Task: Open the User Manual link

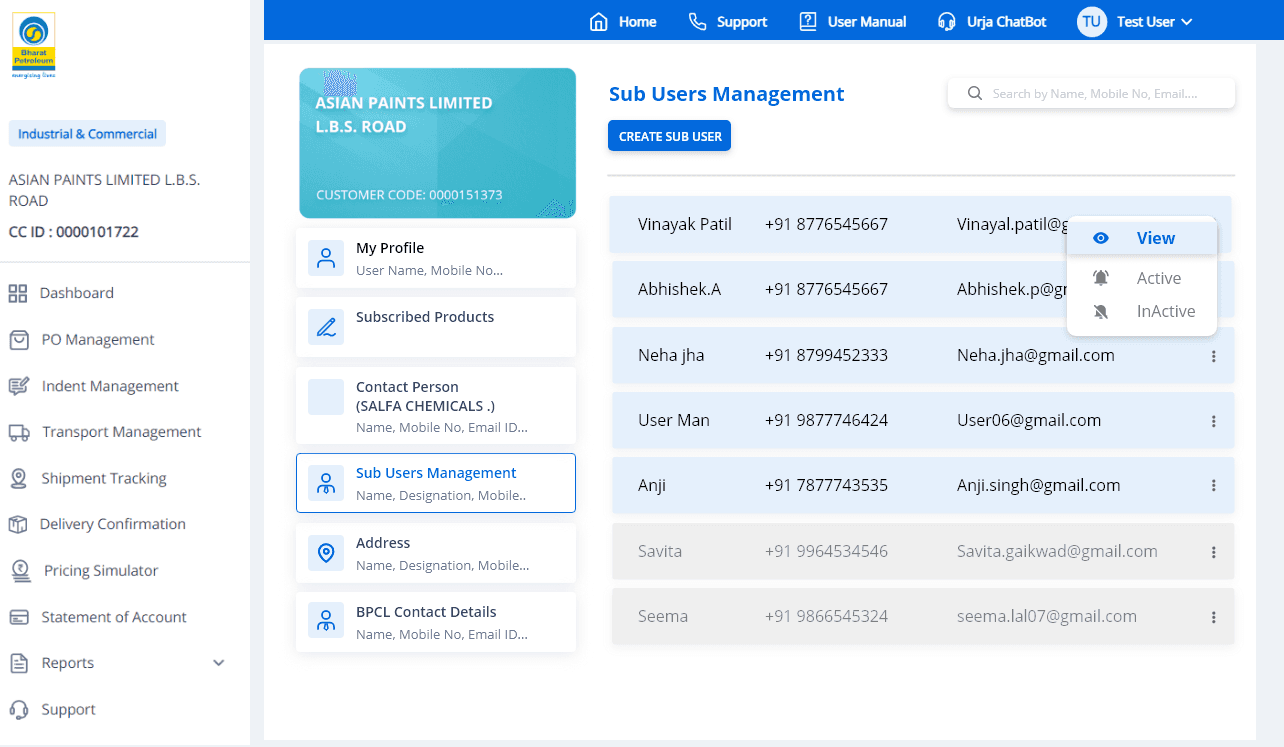Action: tap(867, 22)
